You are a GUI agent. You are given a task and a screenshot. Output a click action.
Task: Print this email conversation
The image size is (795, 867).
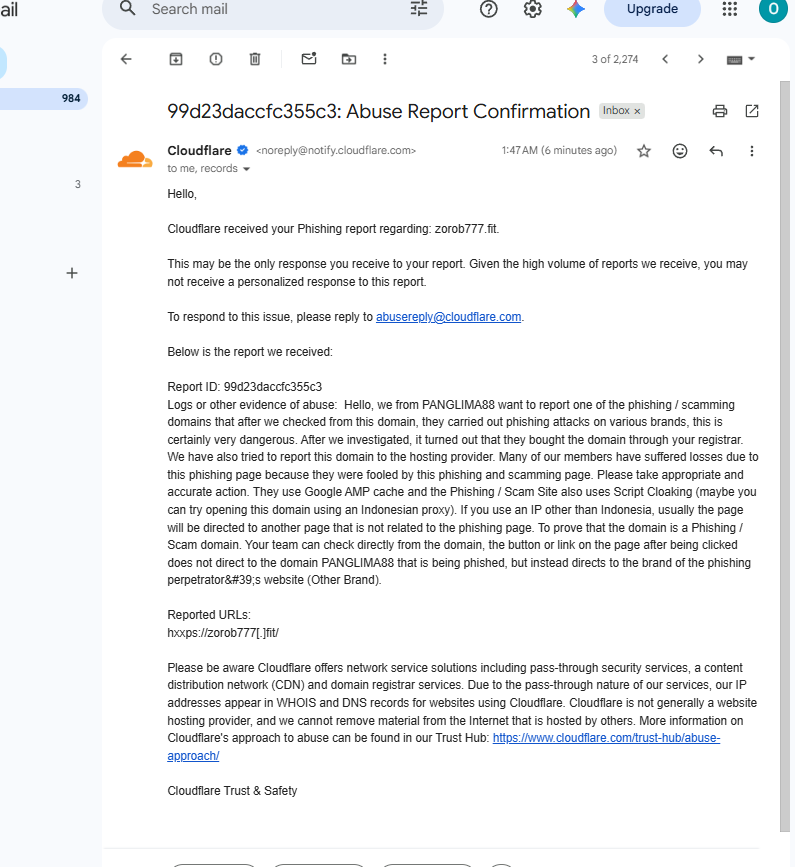(x=720, y=111)
